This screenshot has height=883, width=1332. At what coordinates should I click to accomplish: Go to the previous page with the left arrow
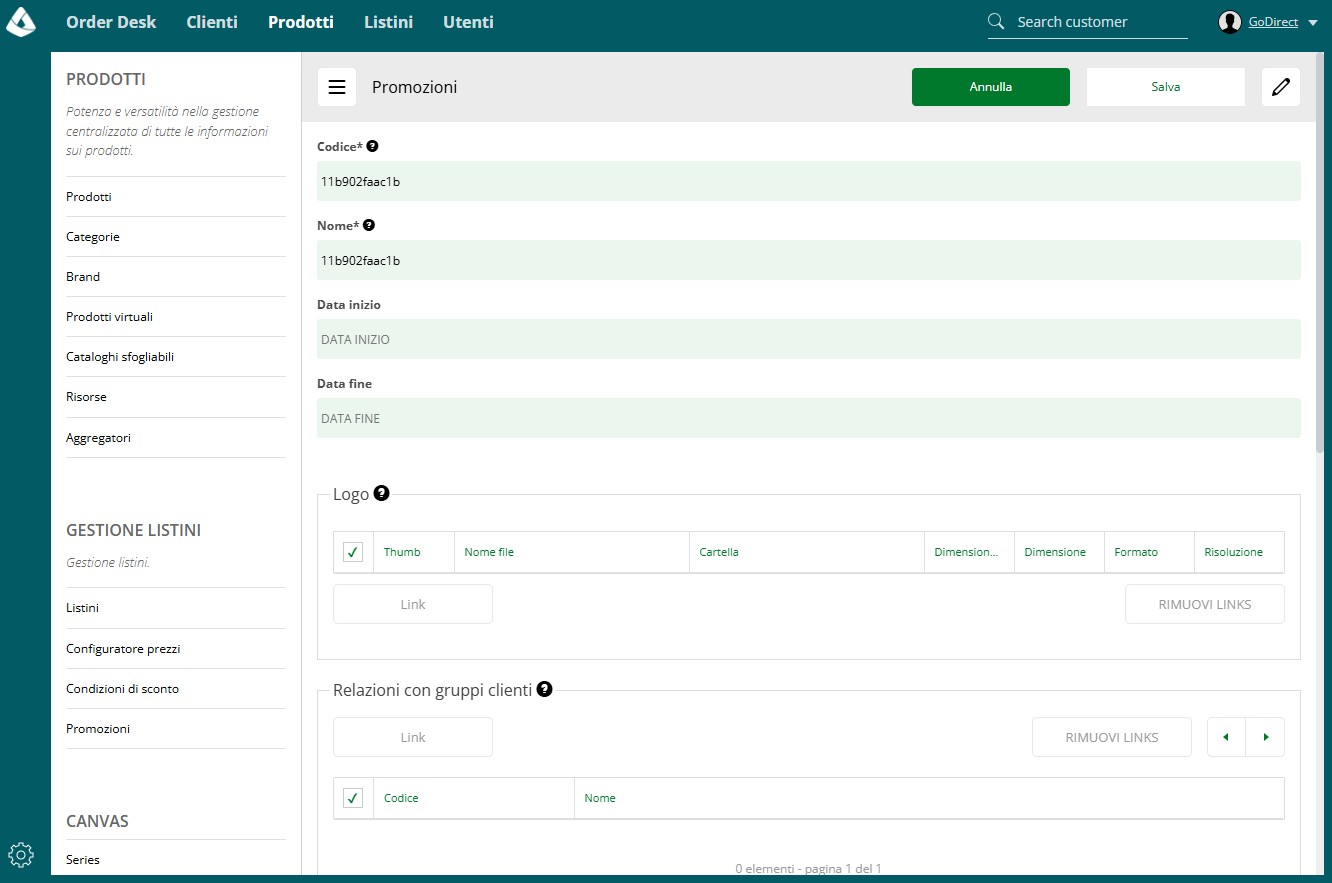point(1226,737)
